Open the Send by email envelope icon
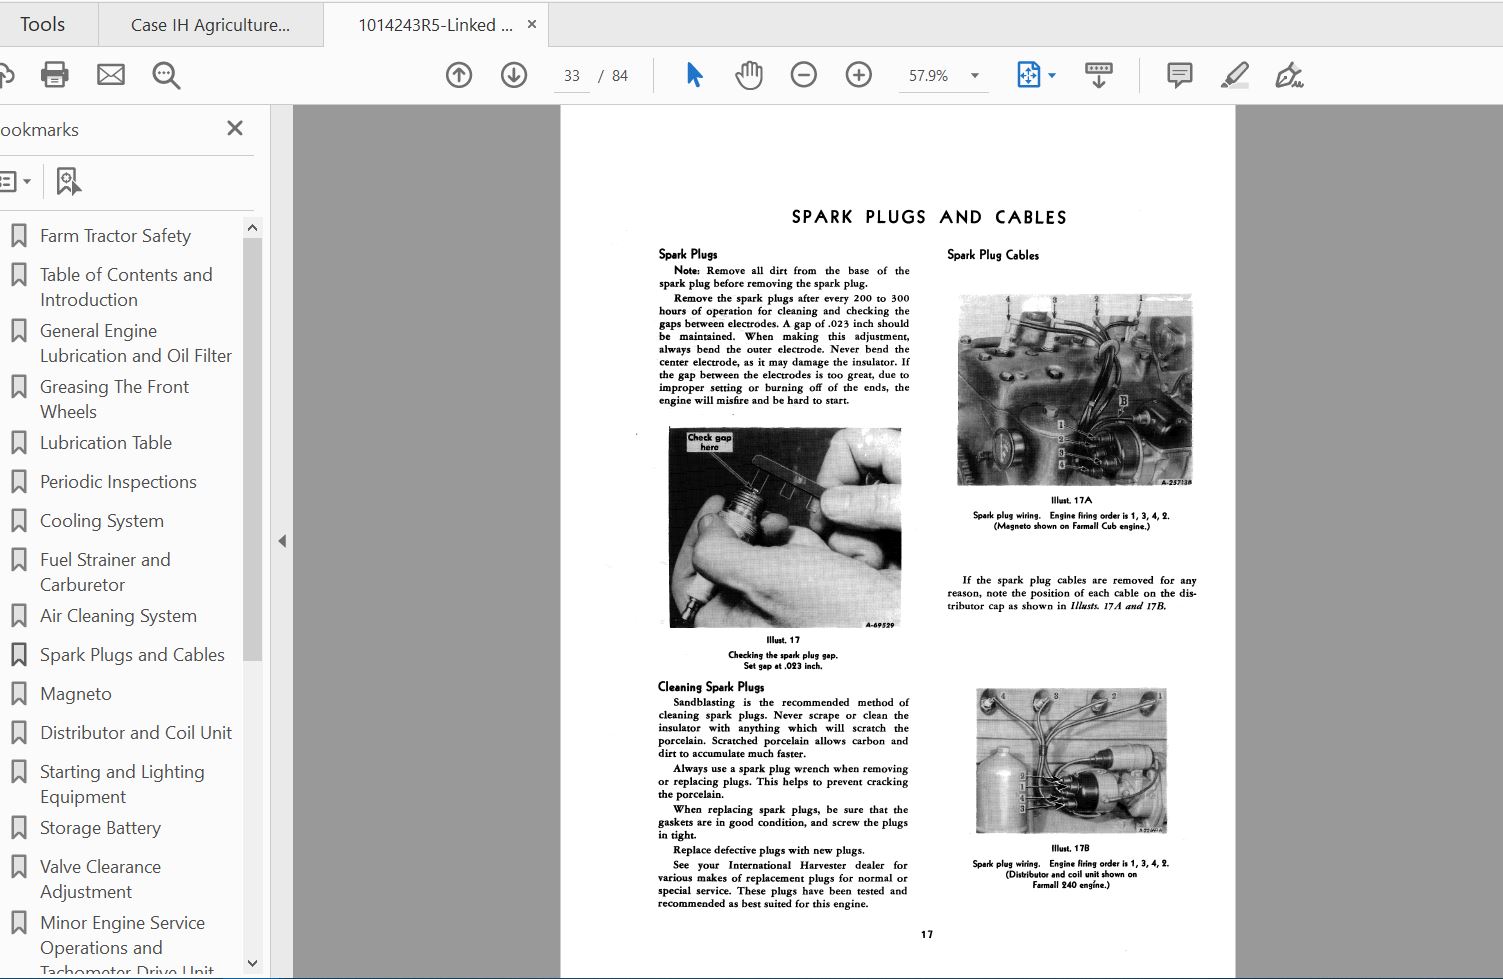The width and height of the screenshot is (1503, 979). [x=111, y=75]
